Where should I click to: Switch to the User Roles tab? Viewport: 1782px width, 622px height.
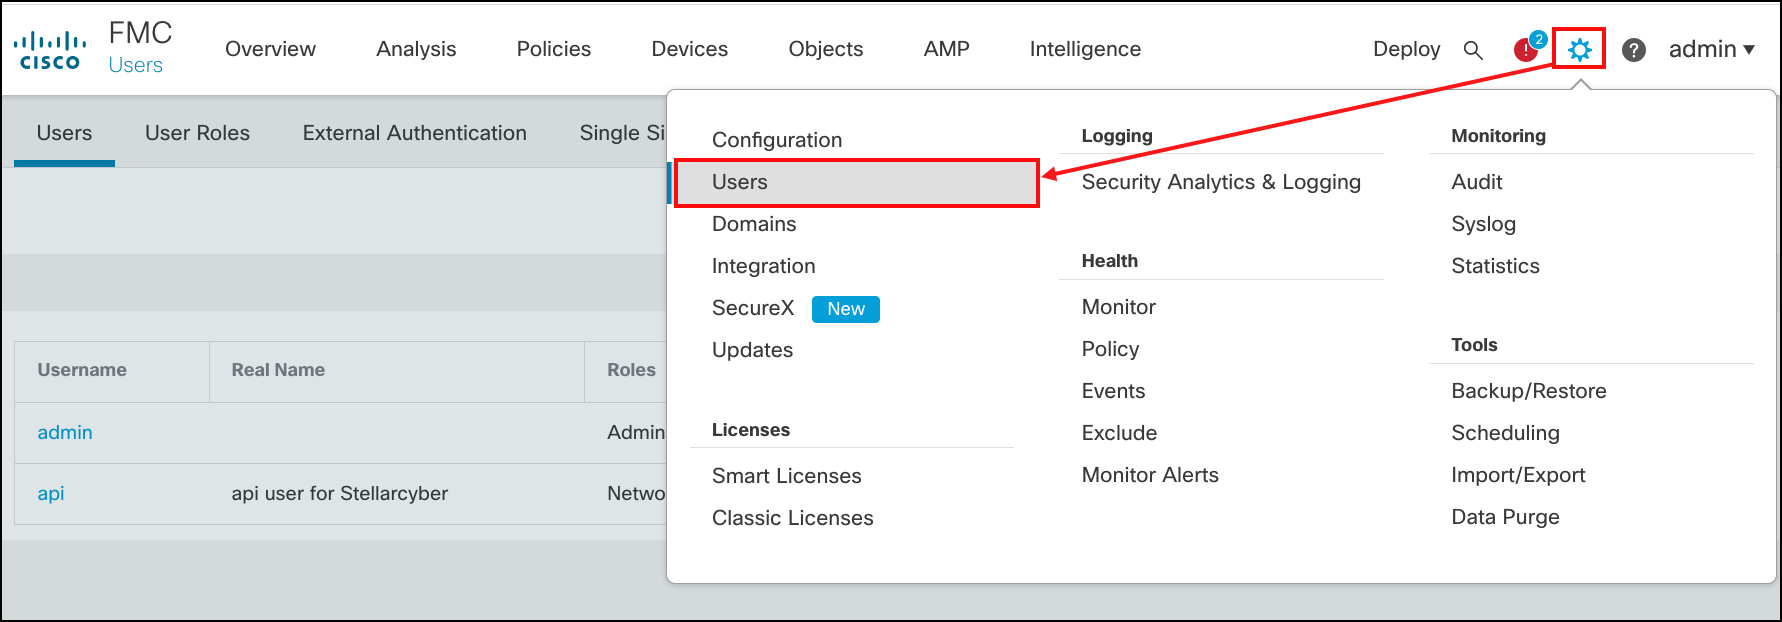(x=197, y=133)
